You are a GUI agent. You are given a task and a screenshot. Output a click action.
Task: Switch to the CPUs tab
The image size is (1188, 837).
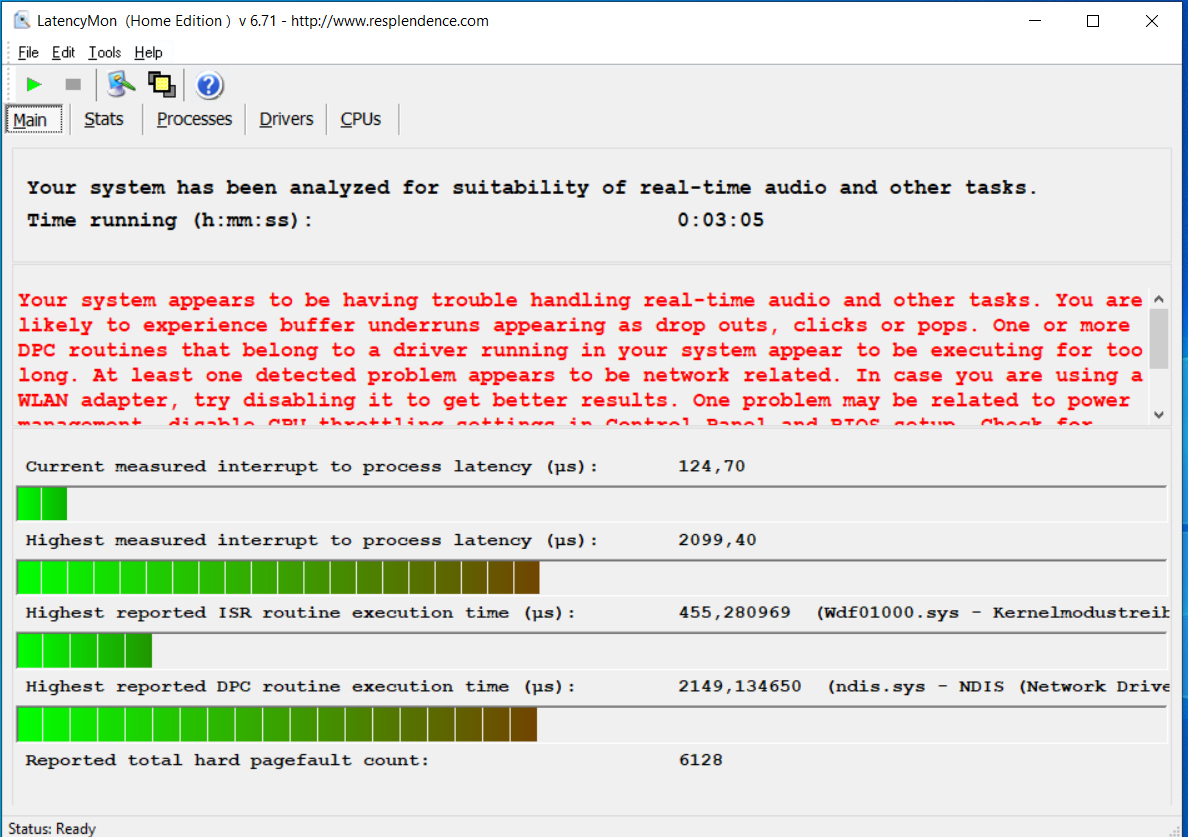point(361,119)
